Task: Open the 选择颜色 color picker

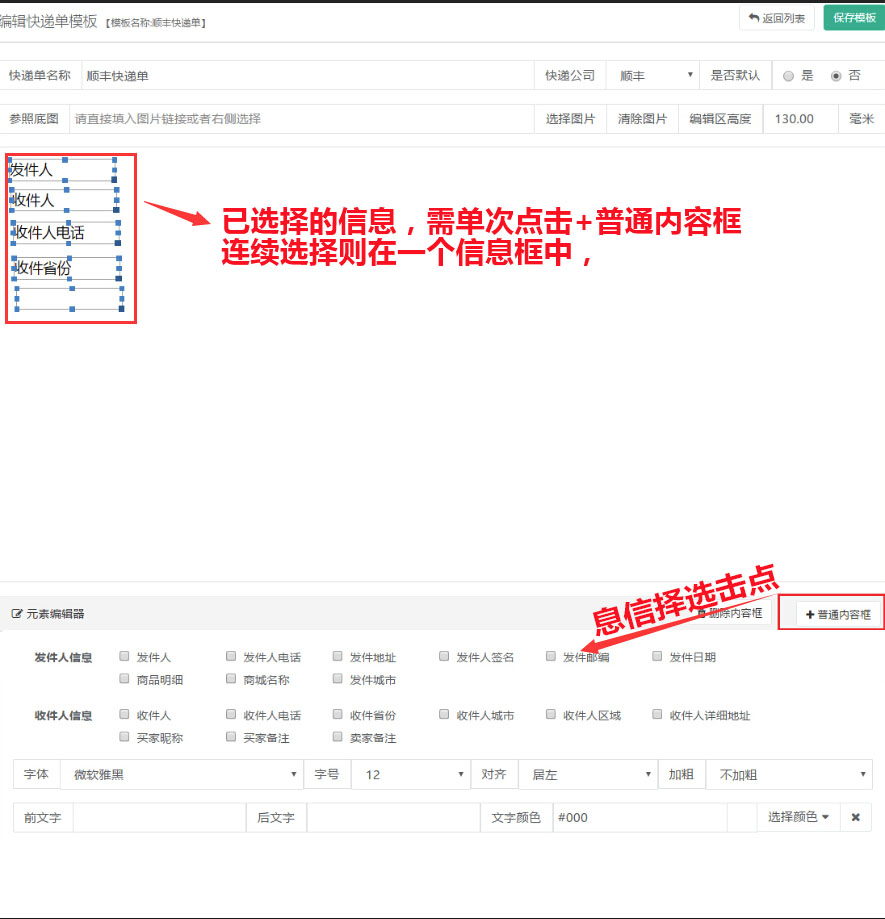Action: (x=797, y=818)
